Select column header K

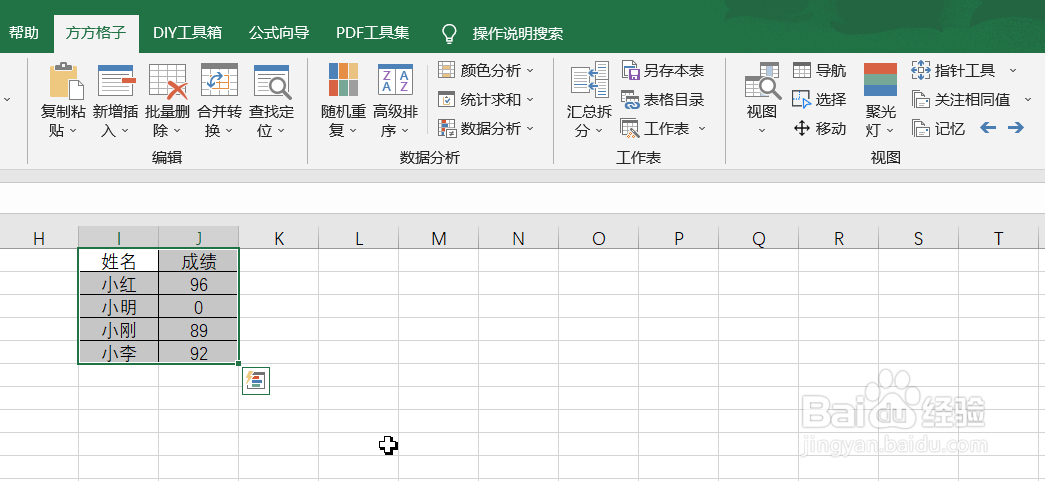pyautogui.click(x=279, y=238)
